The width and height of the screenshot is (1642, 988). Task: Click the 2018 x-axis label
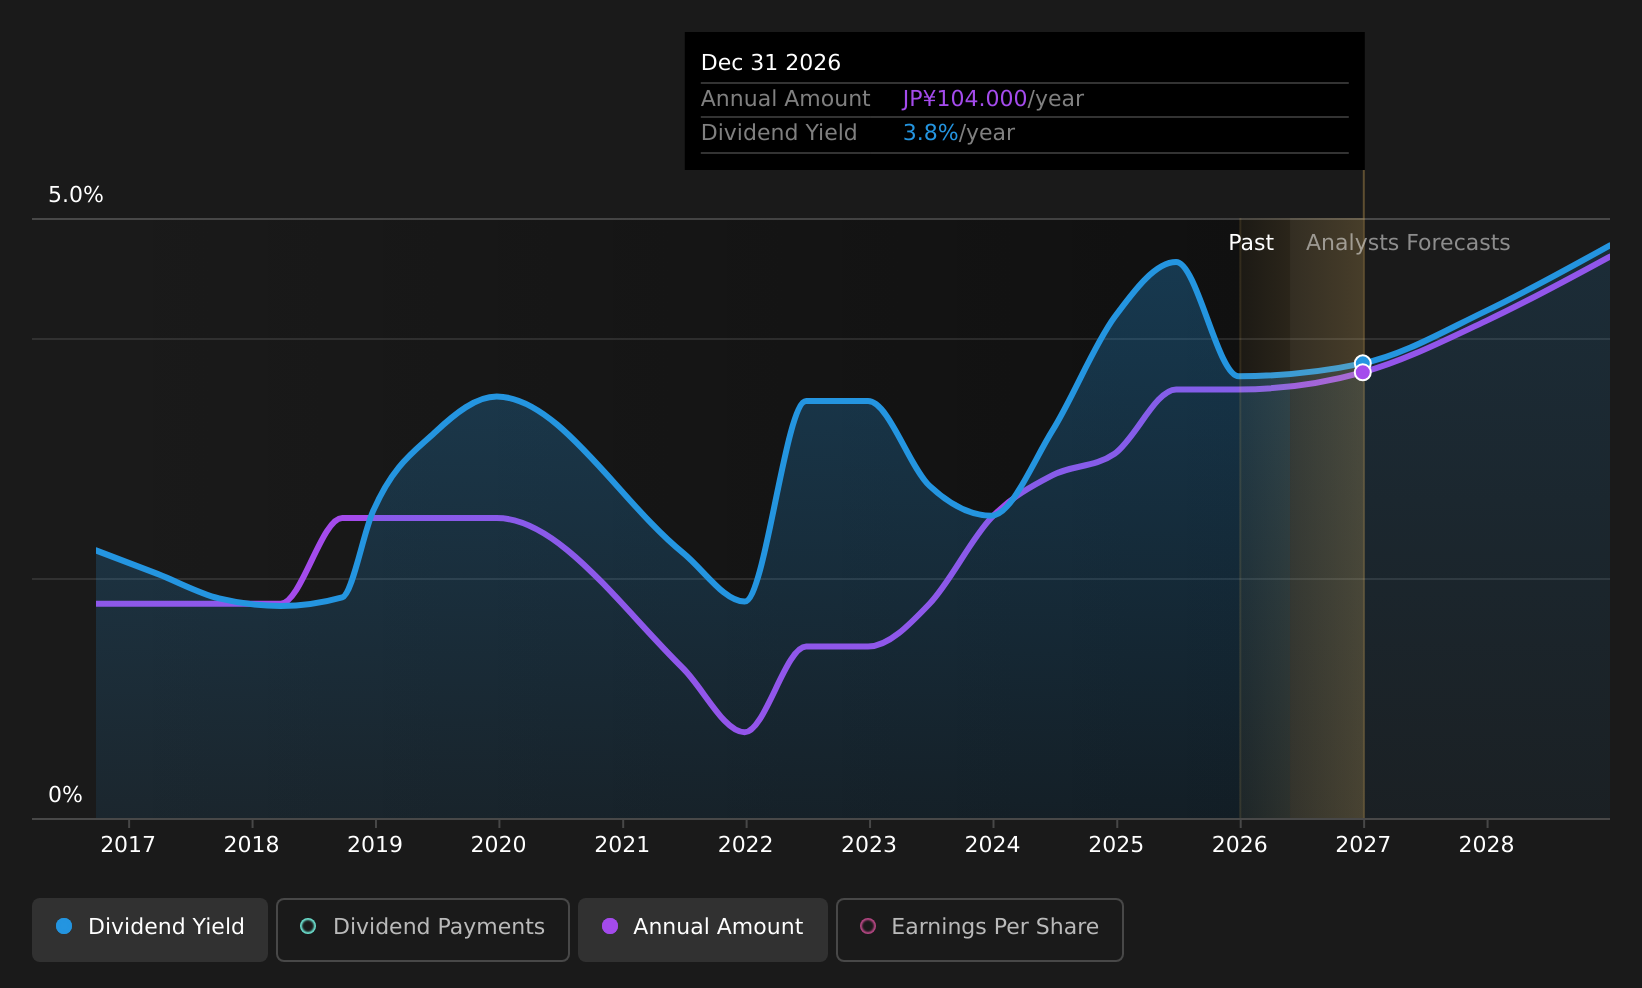coord(252,845)
